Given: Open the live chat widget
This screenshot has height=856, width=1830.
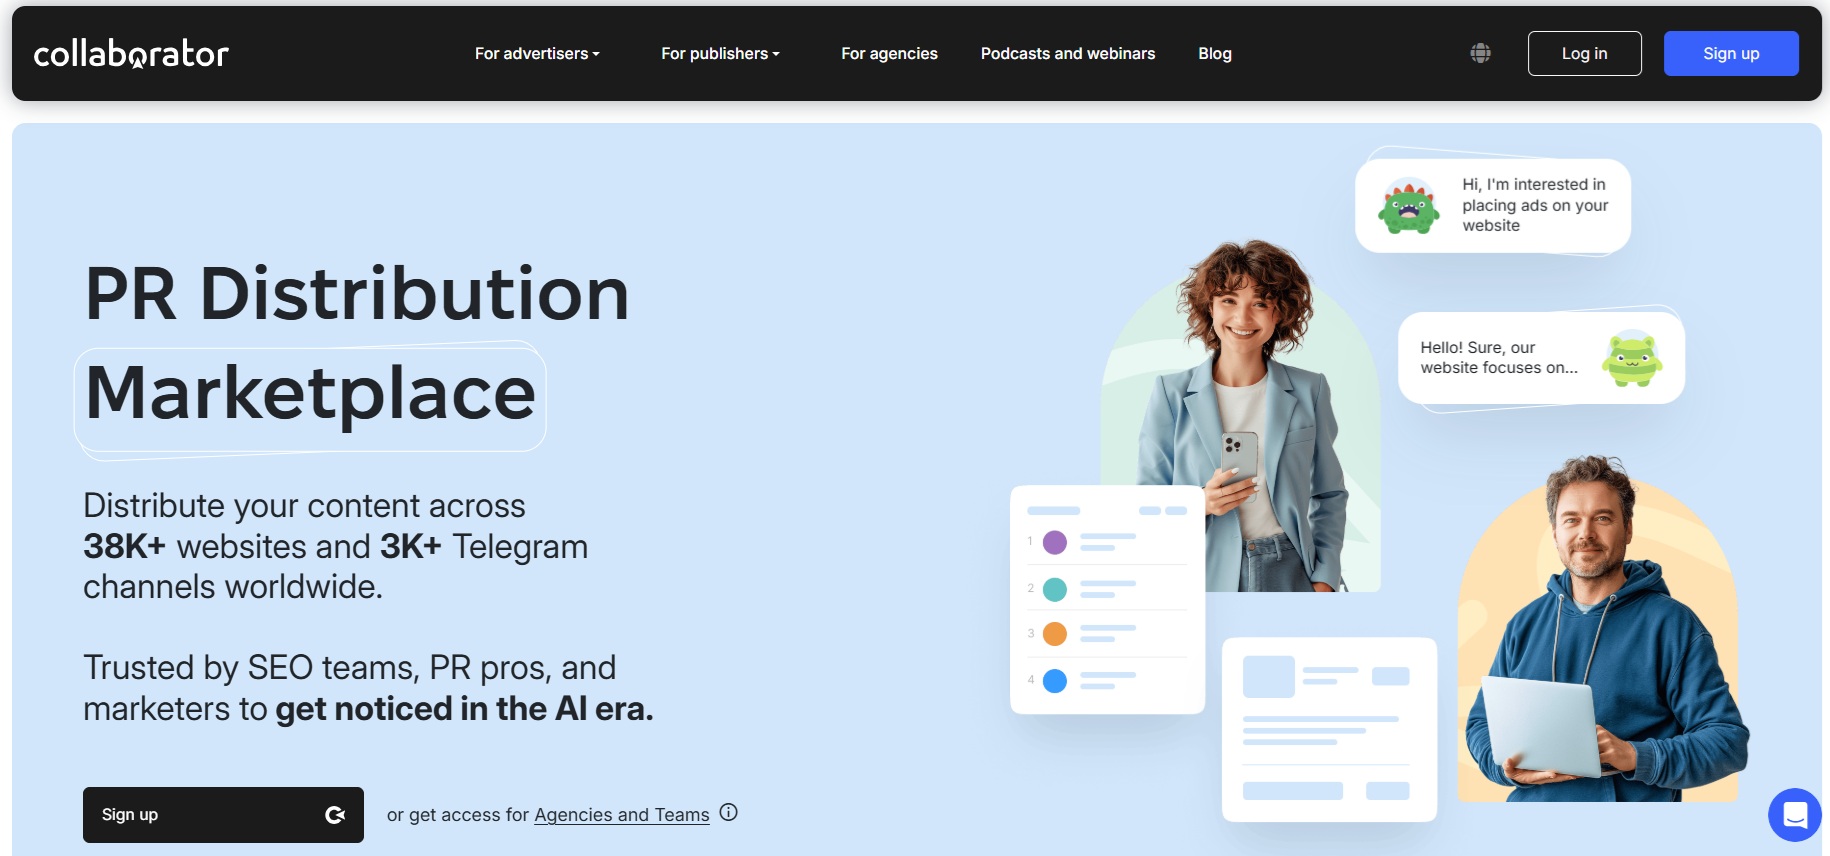Looking at the screenshot, I should pyautogui.click(x=1794, y=815).
